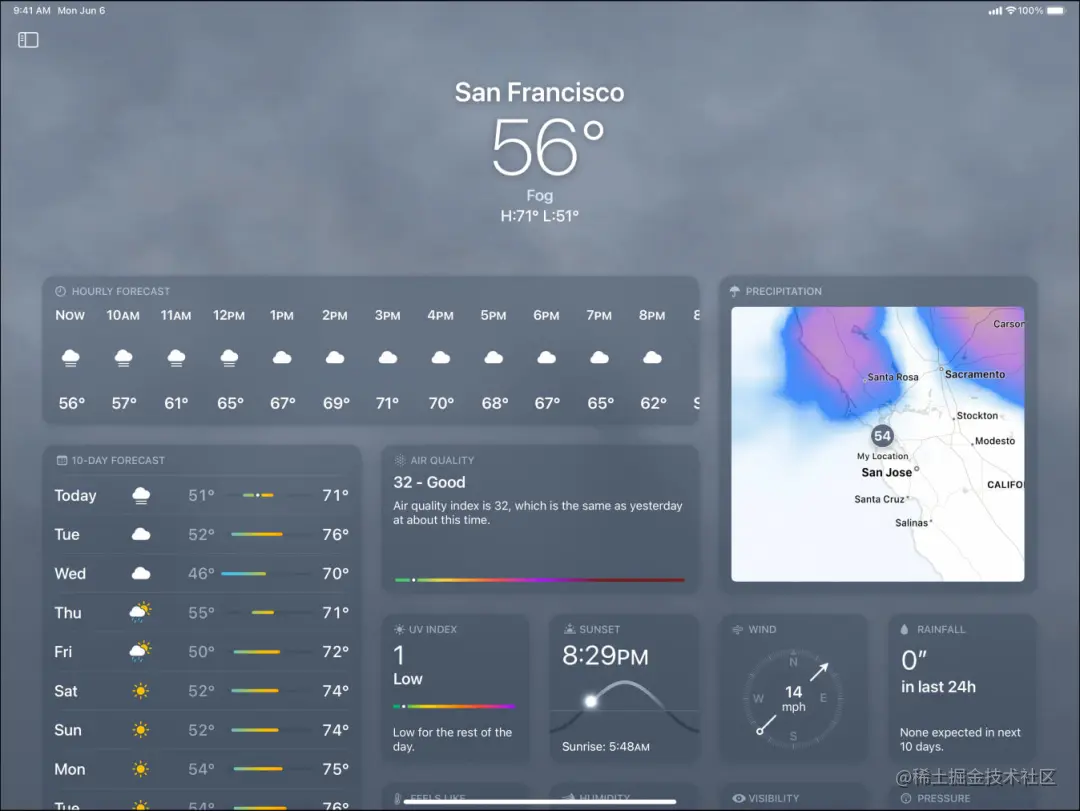Tap the UV index color scale
The height and width of the screenshot is (811, 1080).
coord(455,706)
